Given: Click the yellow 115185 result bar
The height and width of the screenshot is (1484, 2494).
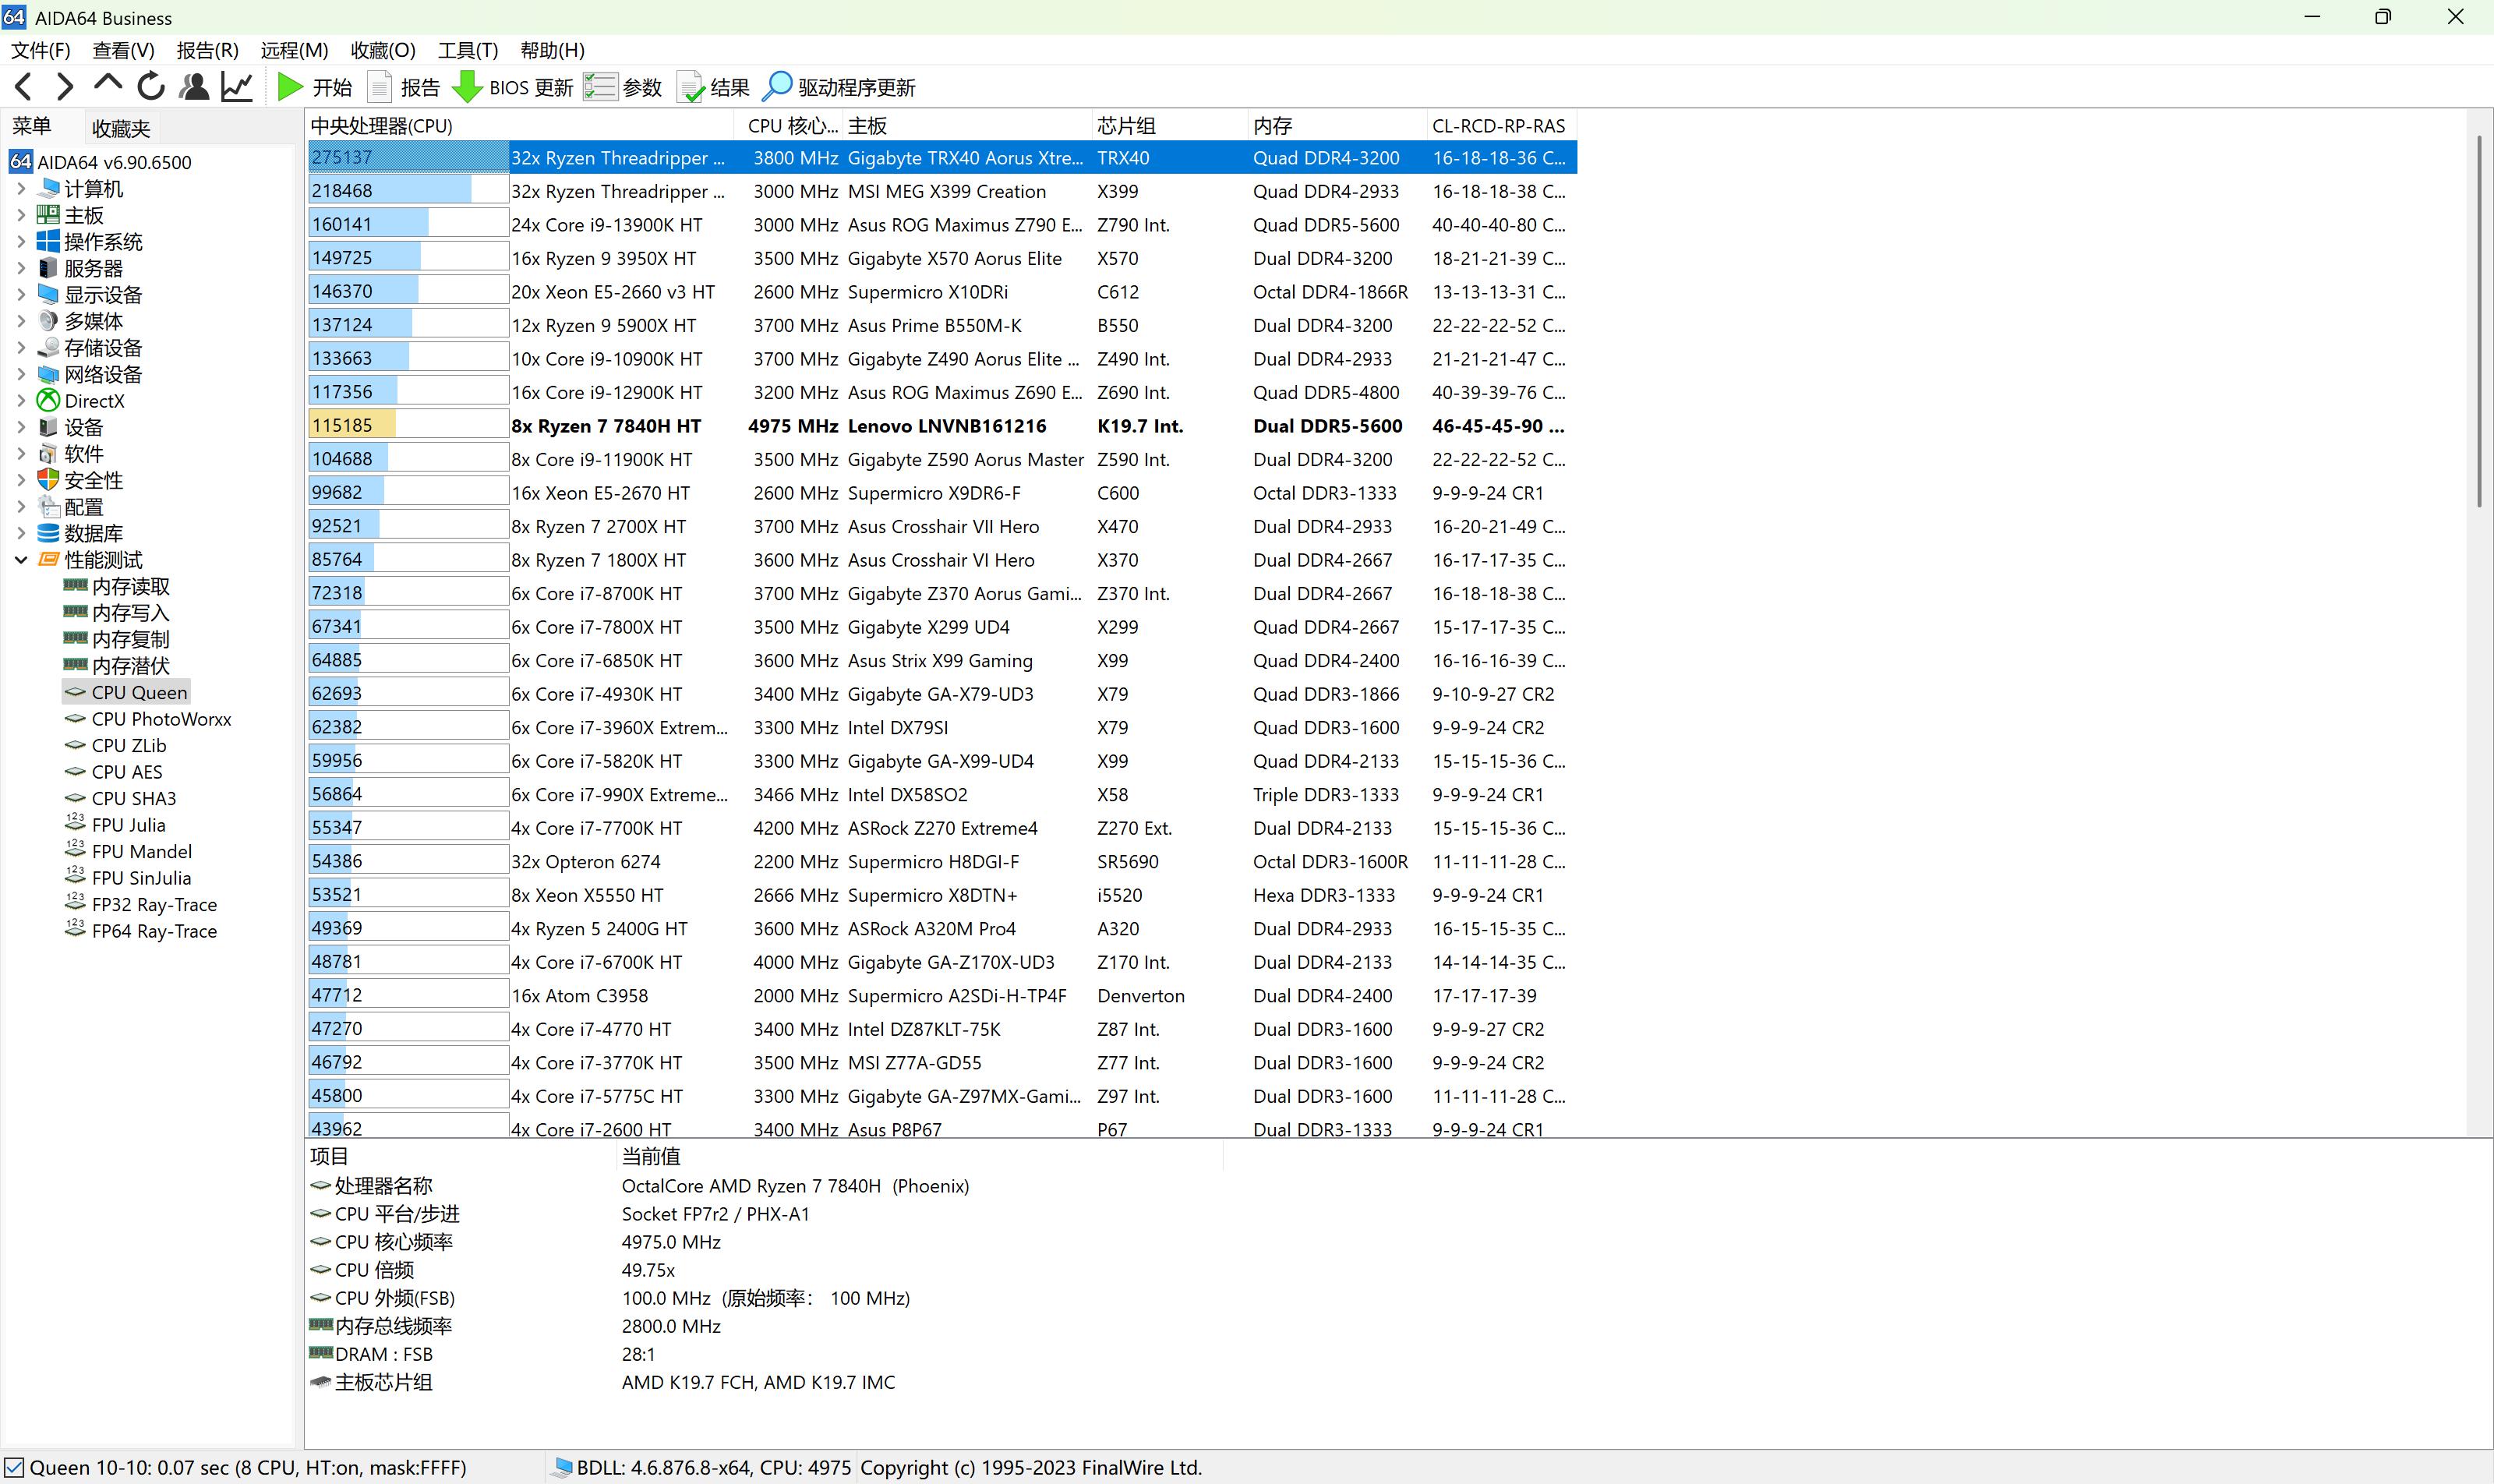Looking at the screenshot, I should (x=353, y=425).
